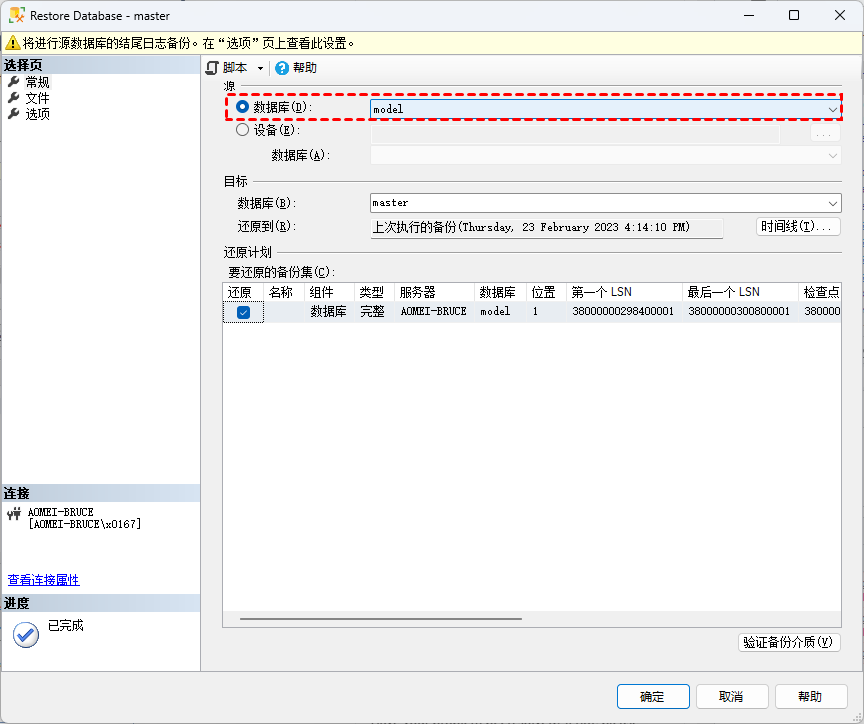Click the server connection icon under 连接
This screenshot has width=864, height=724.
pos(14,514)
